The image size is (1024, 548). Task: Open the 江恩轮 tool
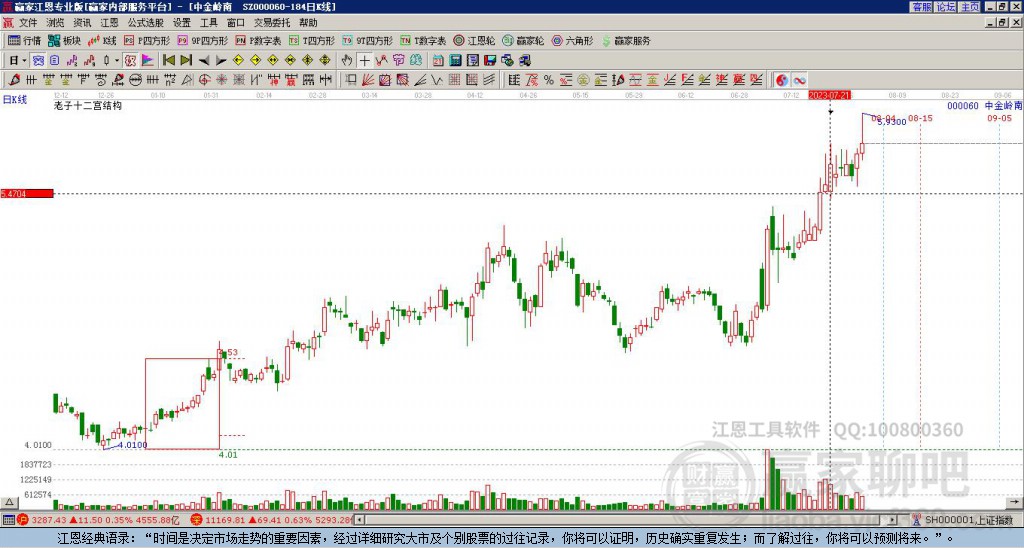tap(474, 40)
